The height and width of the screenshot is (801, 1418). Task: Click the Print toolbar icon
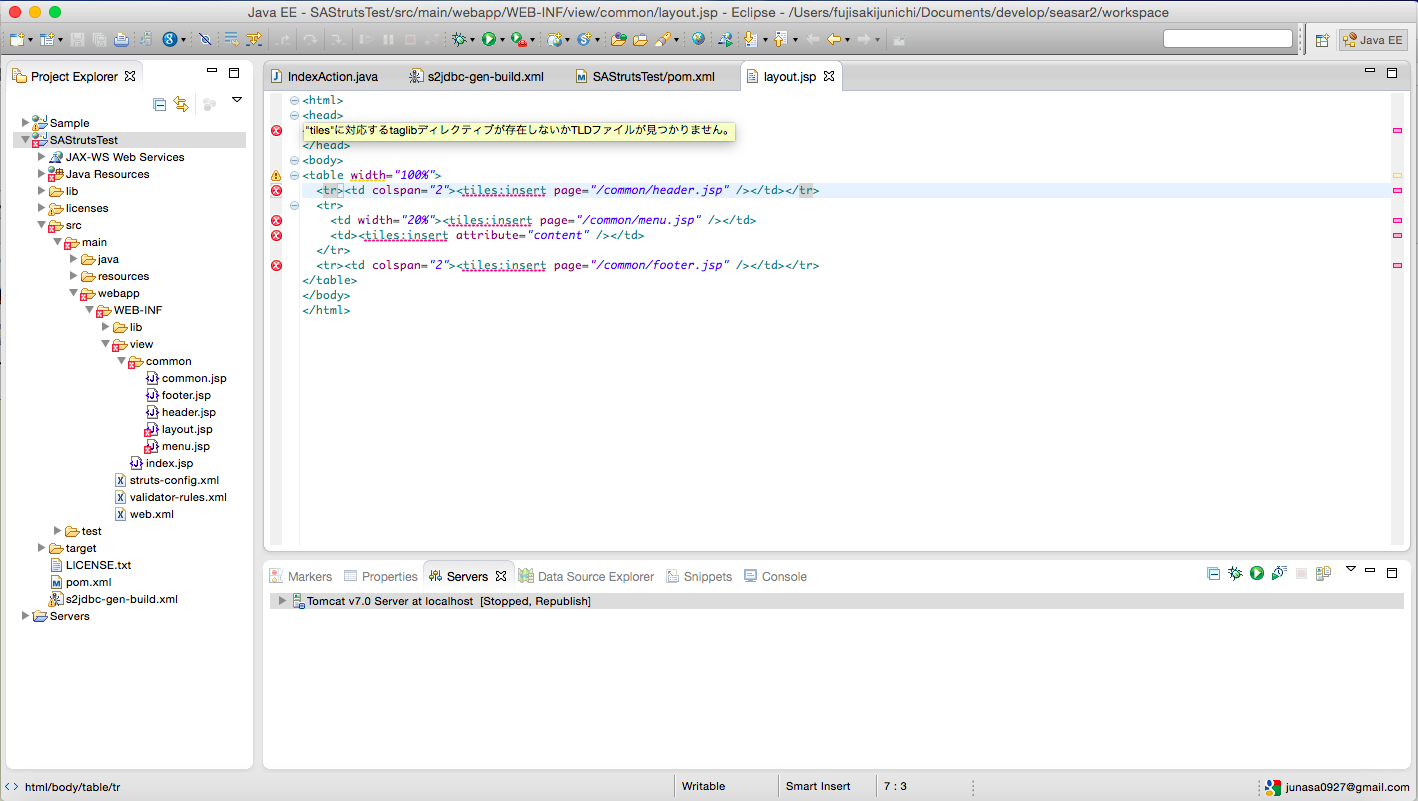[x=121, y=39]
